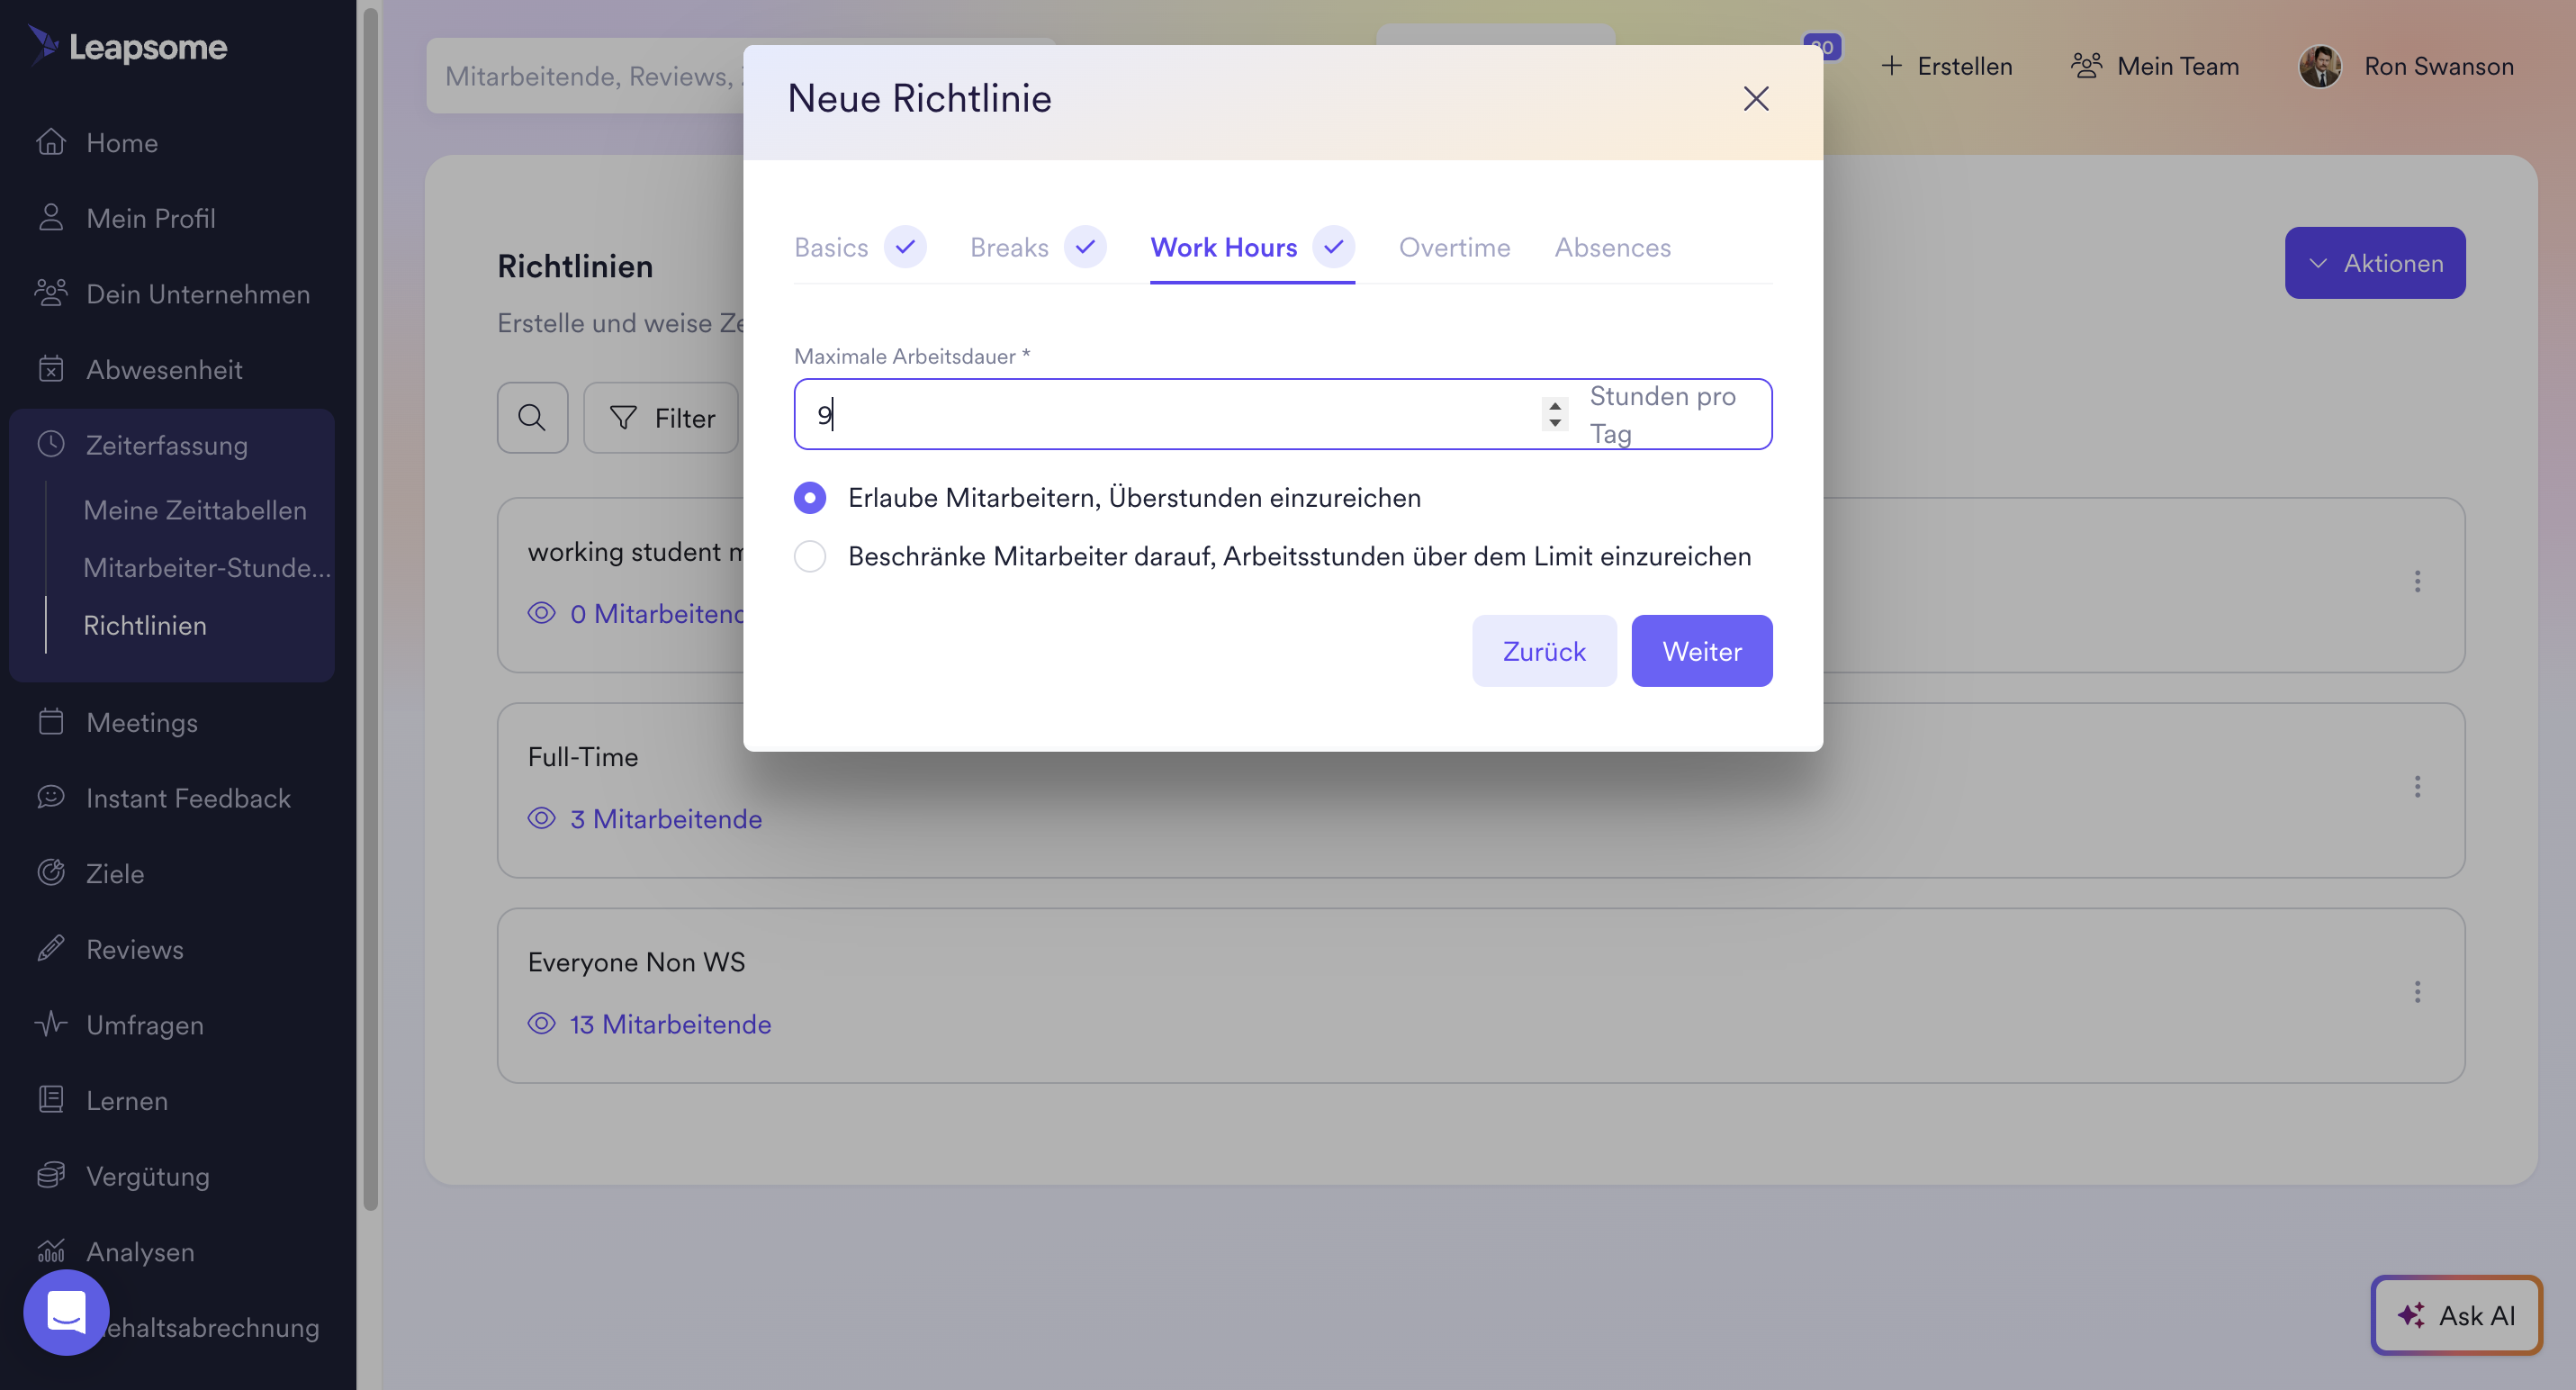Click the Everyone Non WS title

(x=636, y=962)
